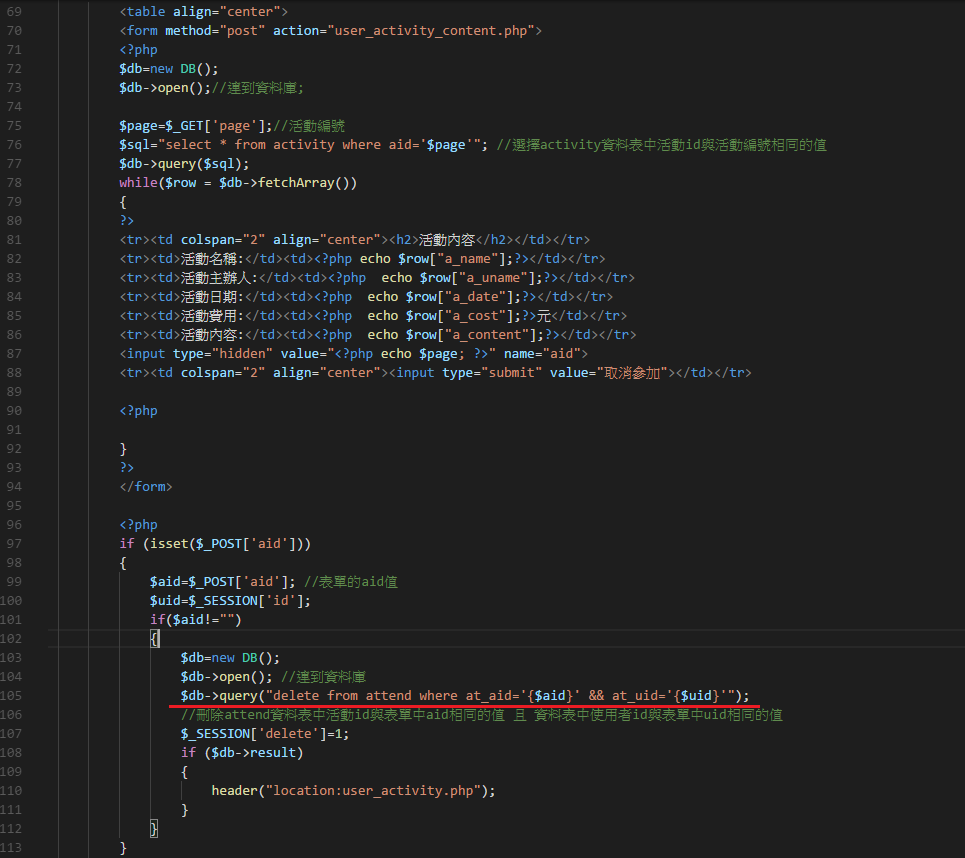Click the 活動主辦人 a_uname row line
This screenshot has height=858, width=965.
(377, 278)
